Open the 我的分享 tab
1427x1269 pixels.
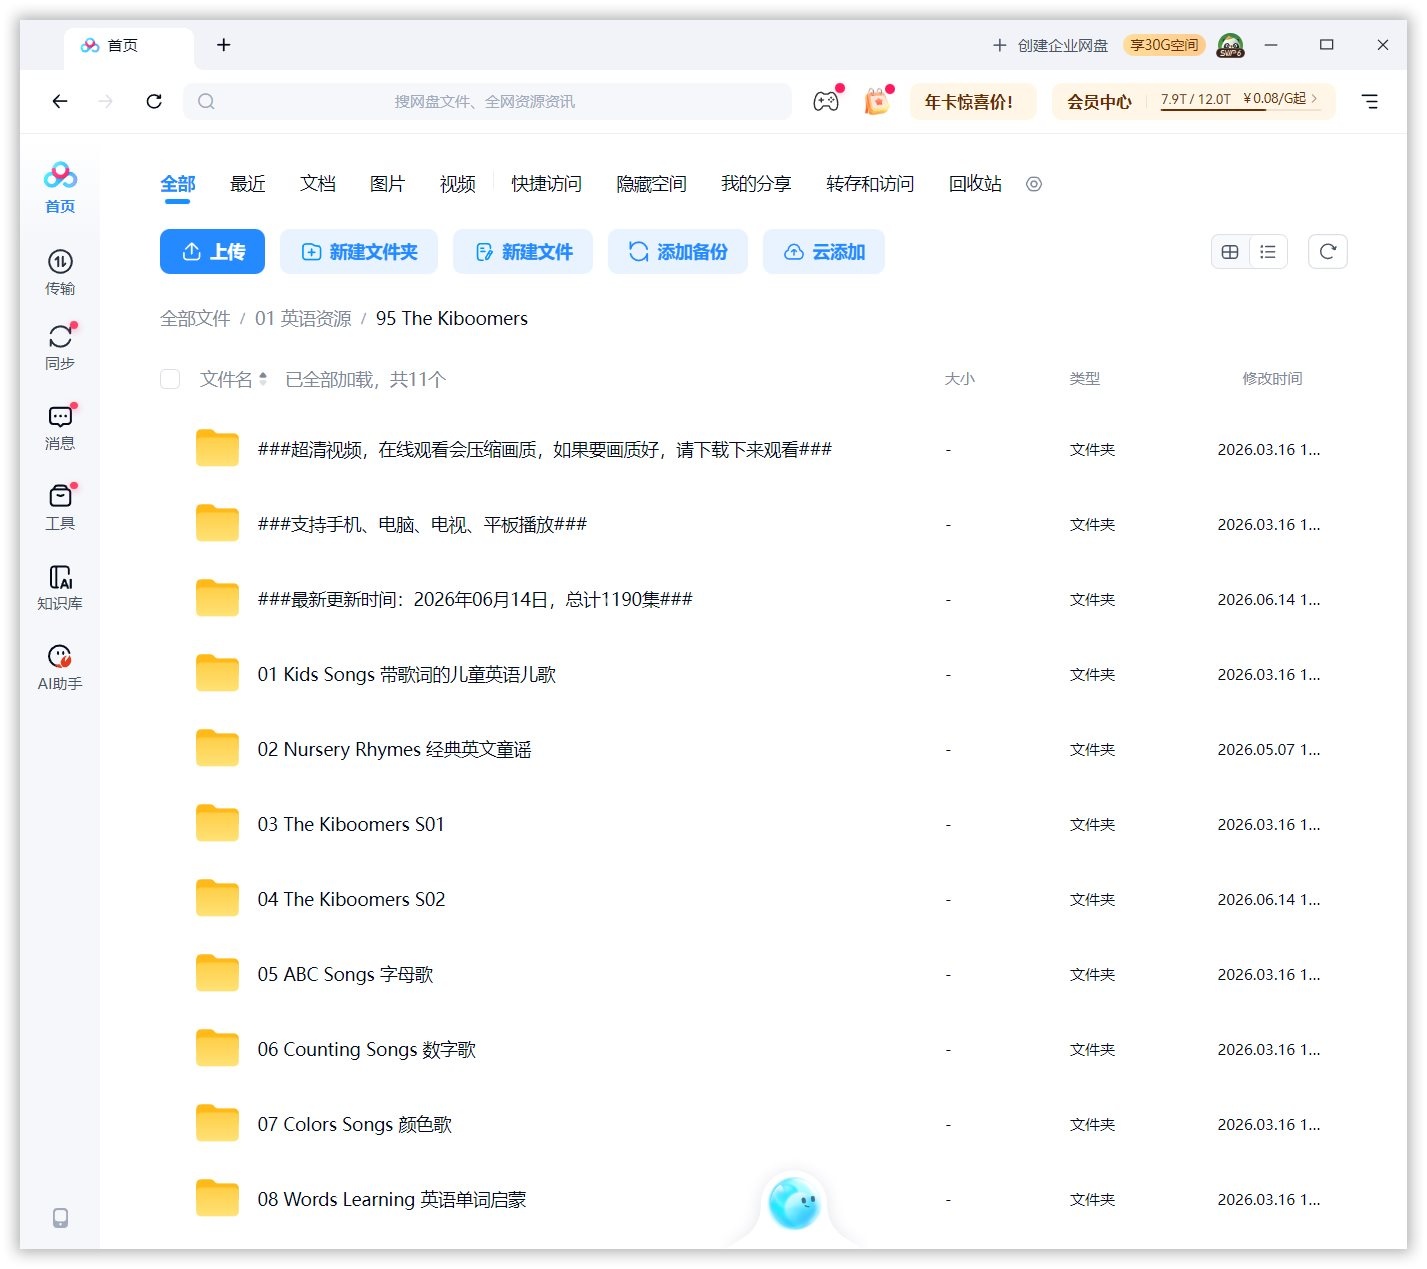[x=756, y=184]
